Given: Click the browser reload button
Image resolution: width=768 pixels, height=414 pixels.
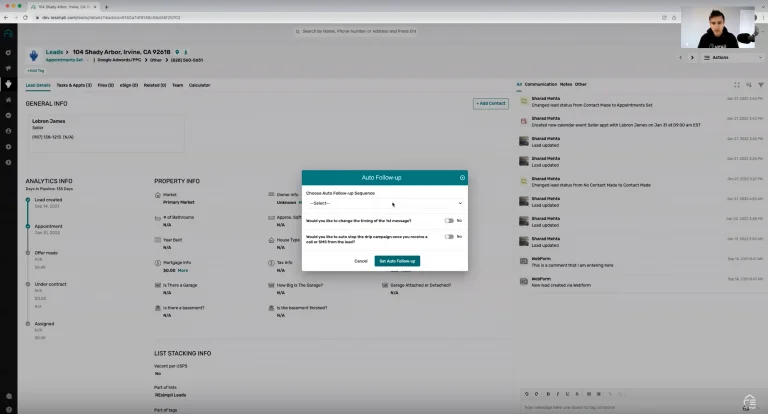Looking at the screenshot, I should click(25, 18).
